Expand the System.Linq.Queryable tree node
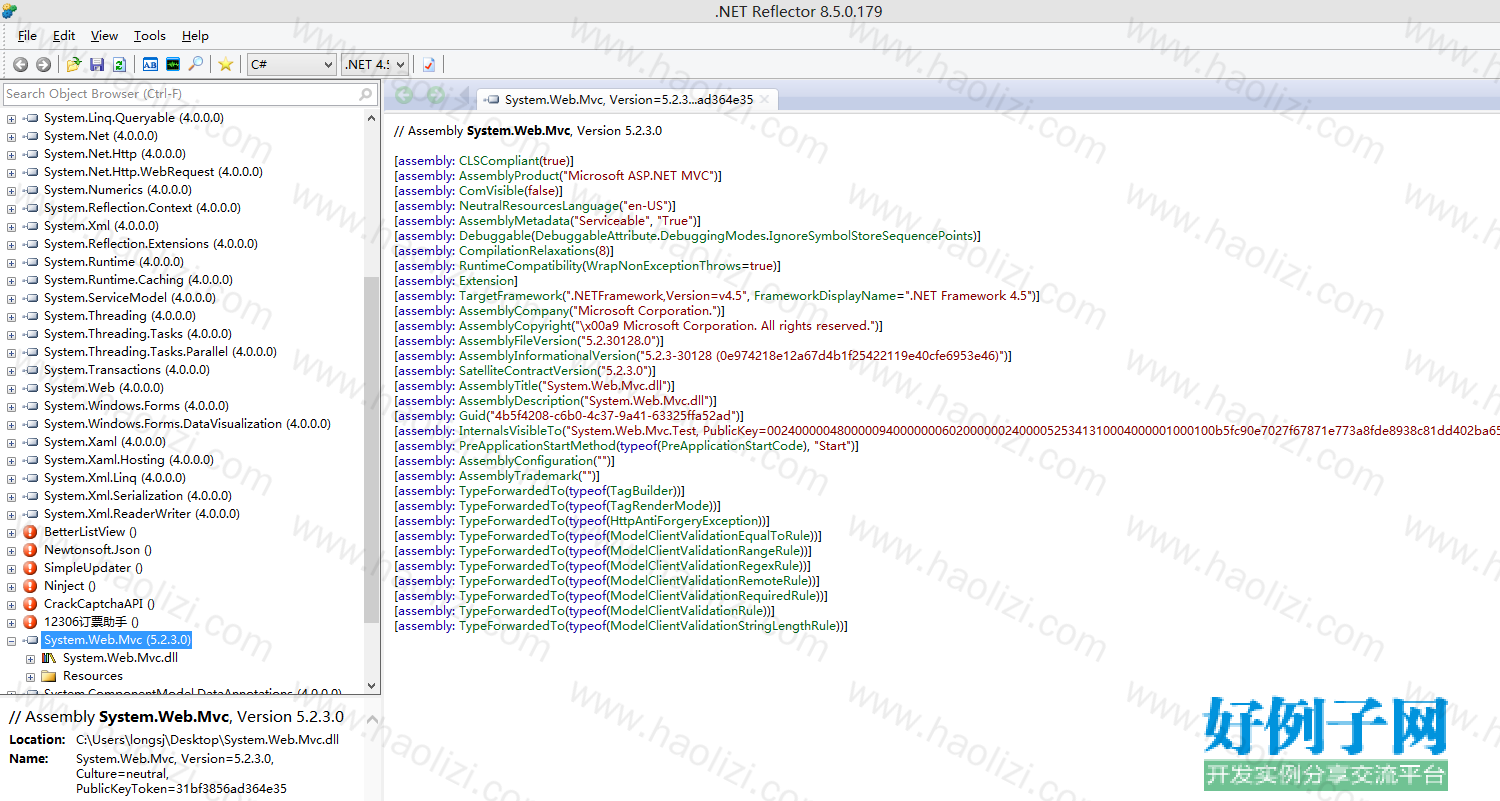1500x801 pixels. pyautogui.click(x=12, y=118)
